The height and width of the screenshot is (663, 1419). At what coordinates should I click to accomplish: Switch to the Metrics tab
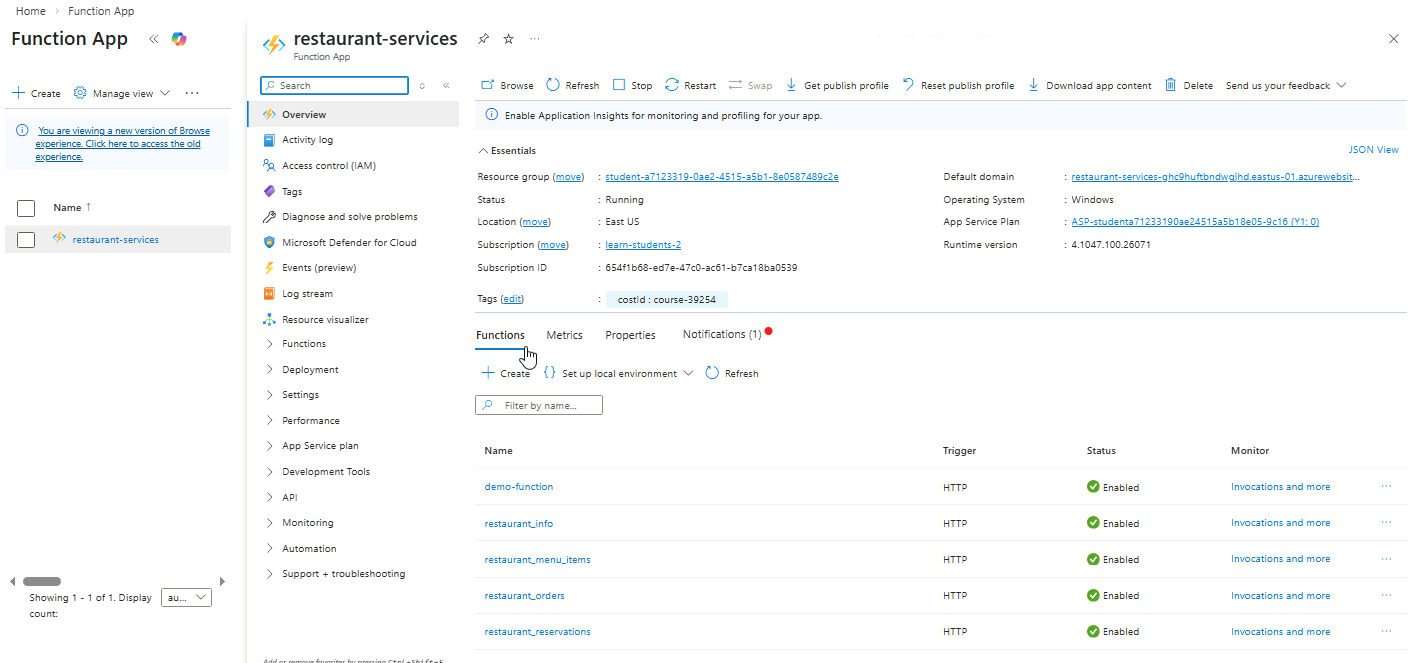click(x=564, y=335)
